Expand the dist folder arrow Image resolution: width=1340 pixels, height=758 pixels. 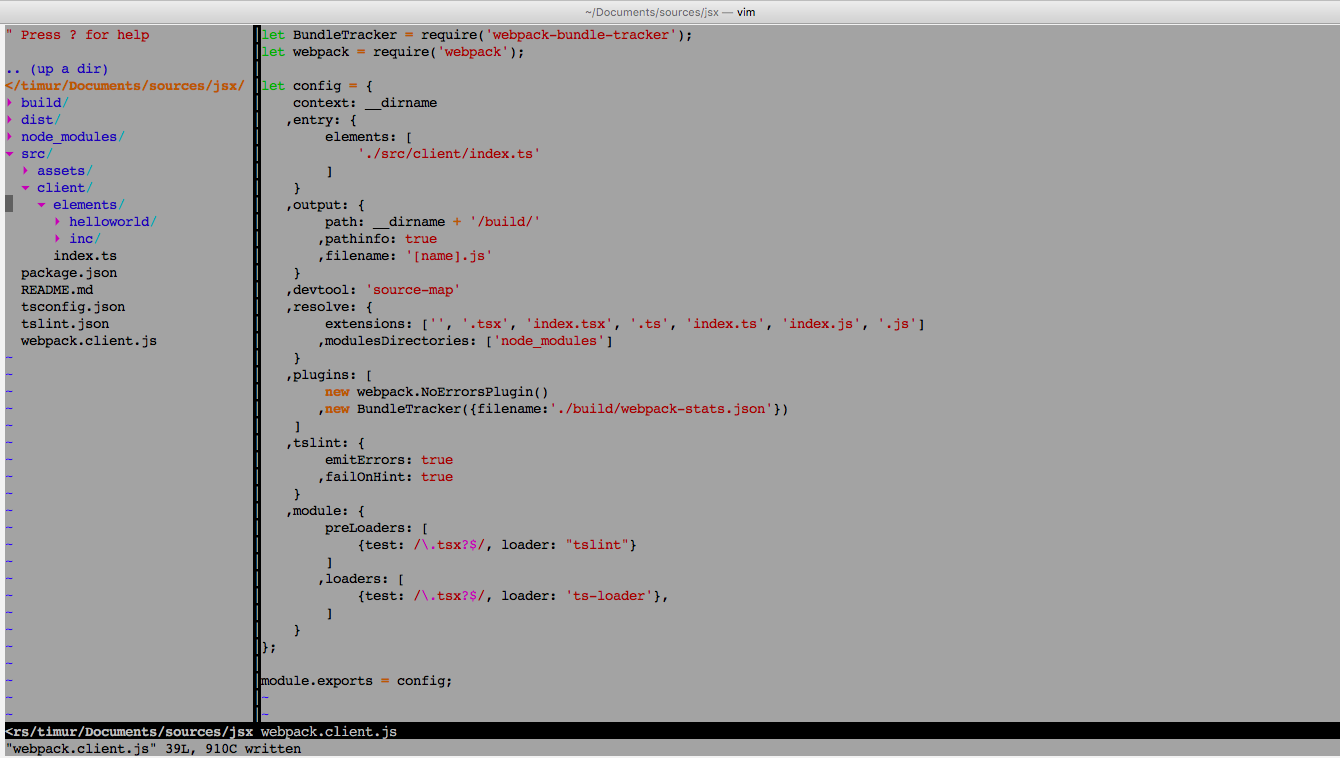9,120
